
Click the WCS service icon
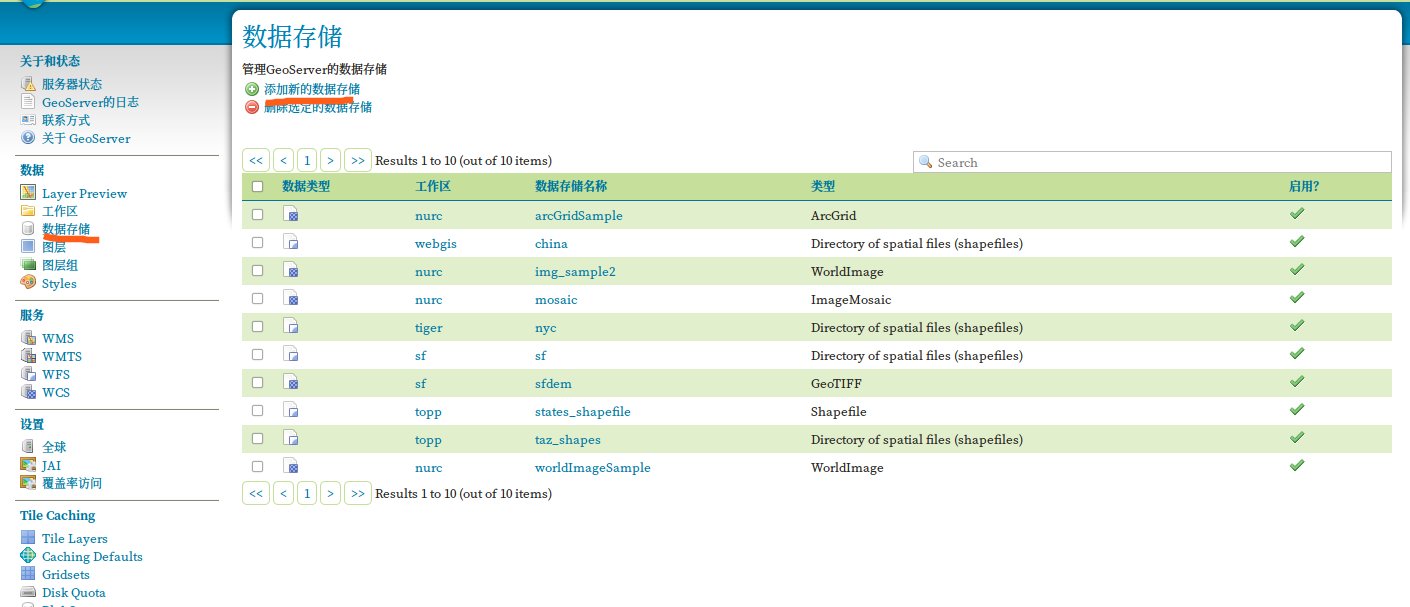28,392
